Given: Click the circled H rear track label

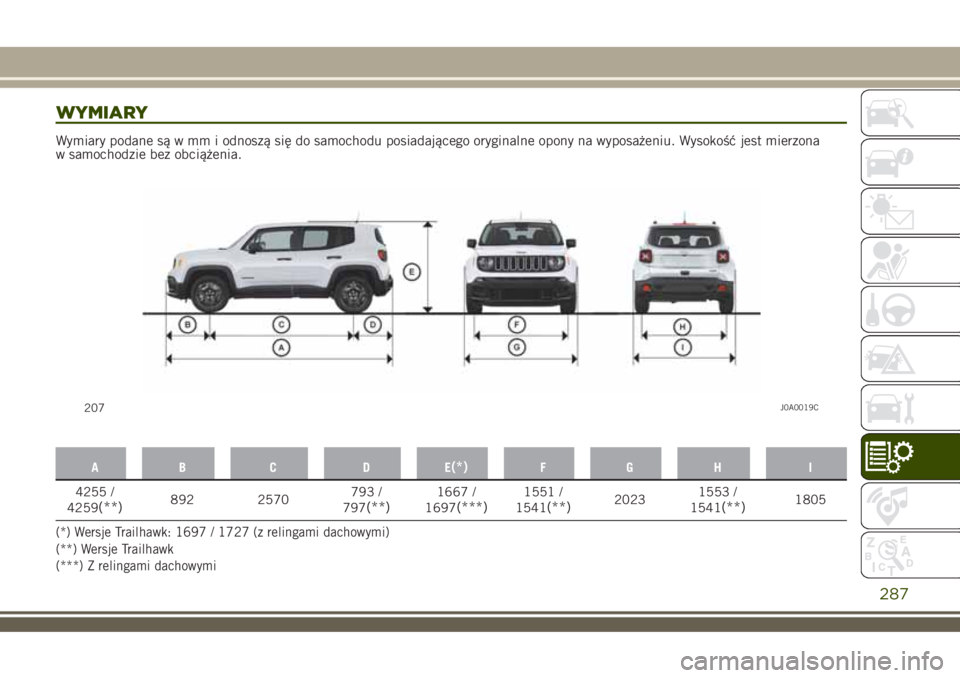Looking at the screenshot, I should (683, 326).
